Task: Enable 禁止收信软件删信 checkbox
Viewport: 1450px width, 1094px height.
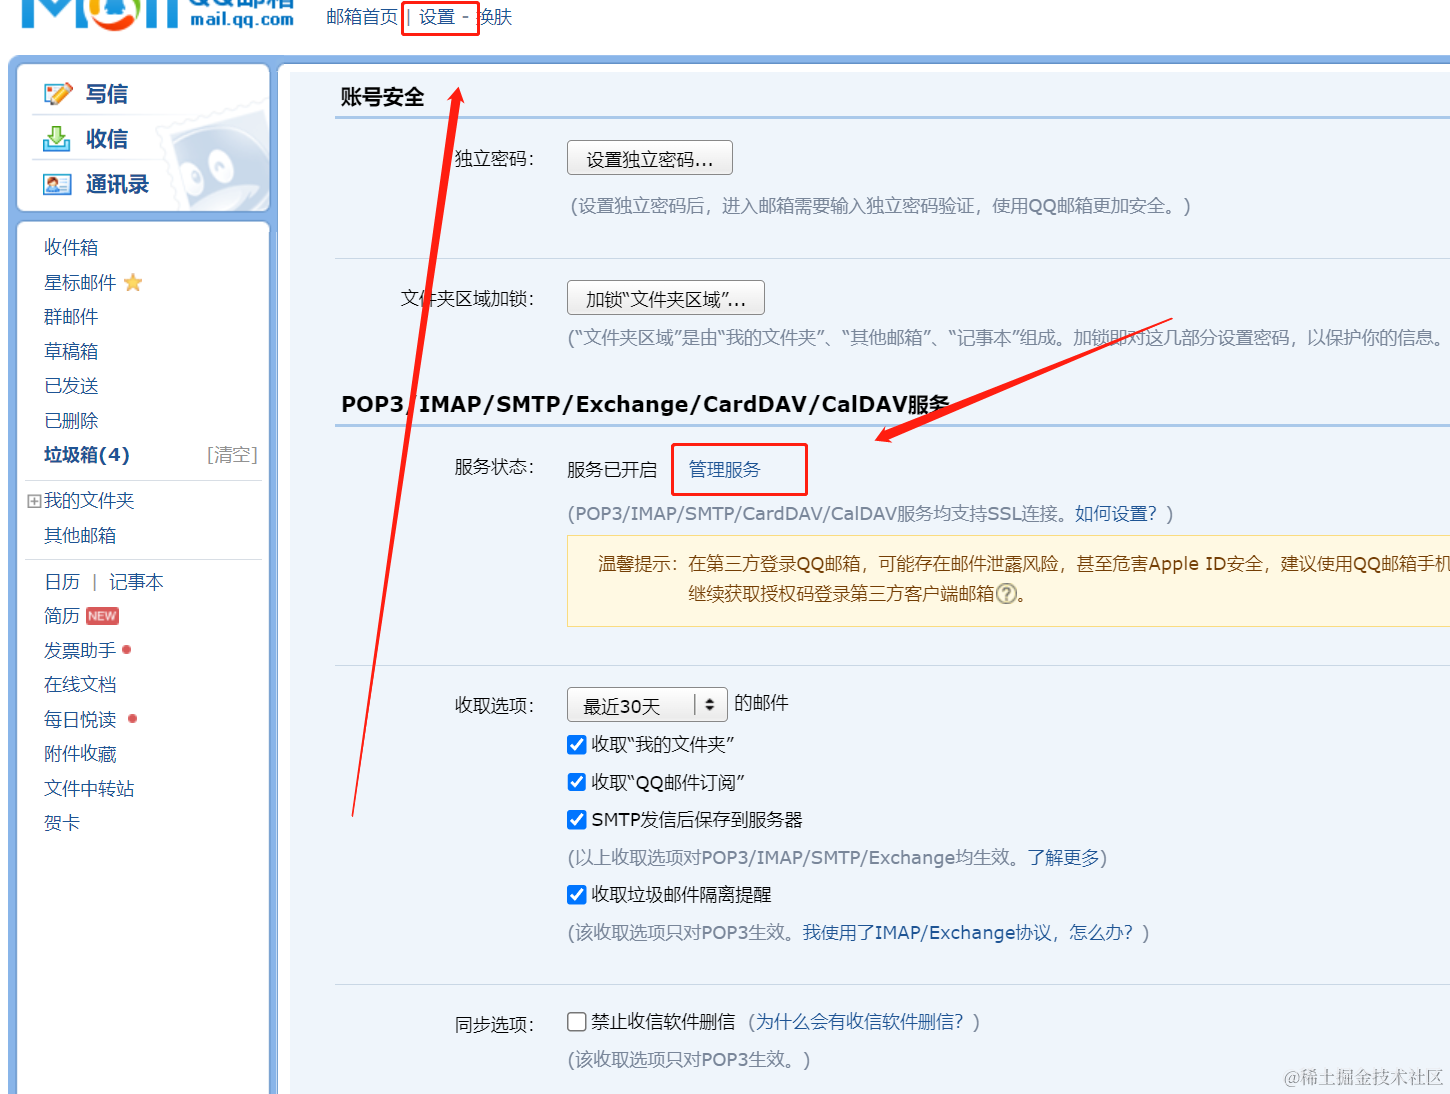Action: coord(577,1022)
